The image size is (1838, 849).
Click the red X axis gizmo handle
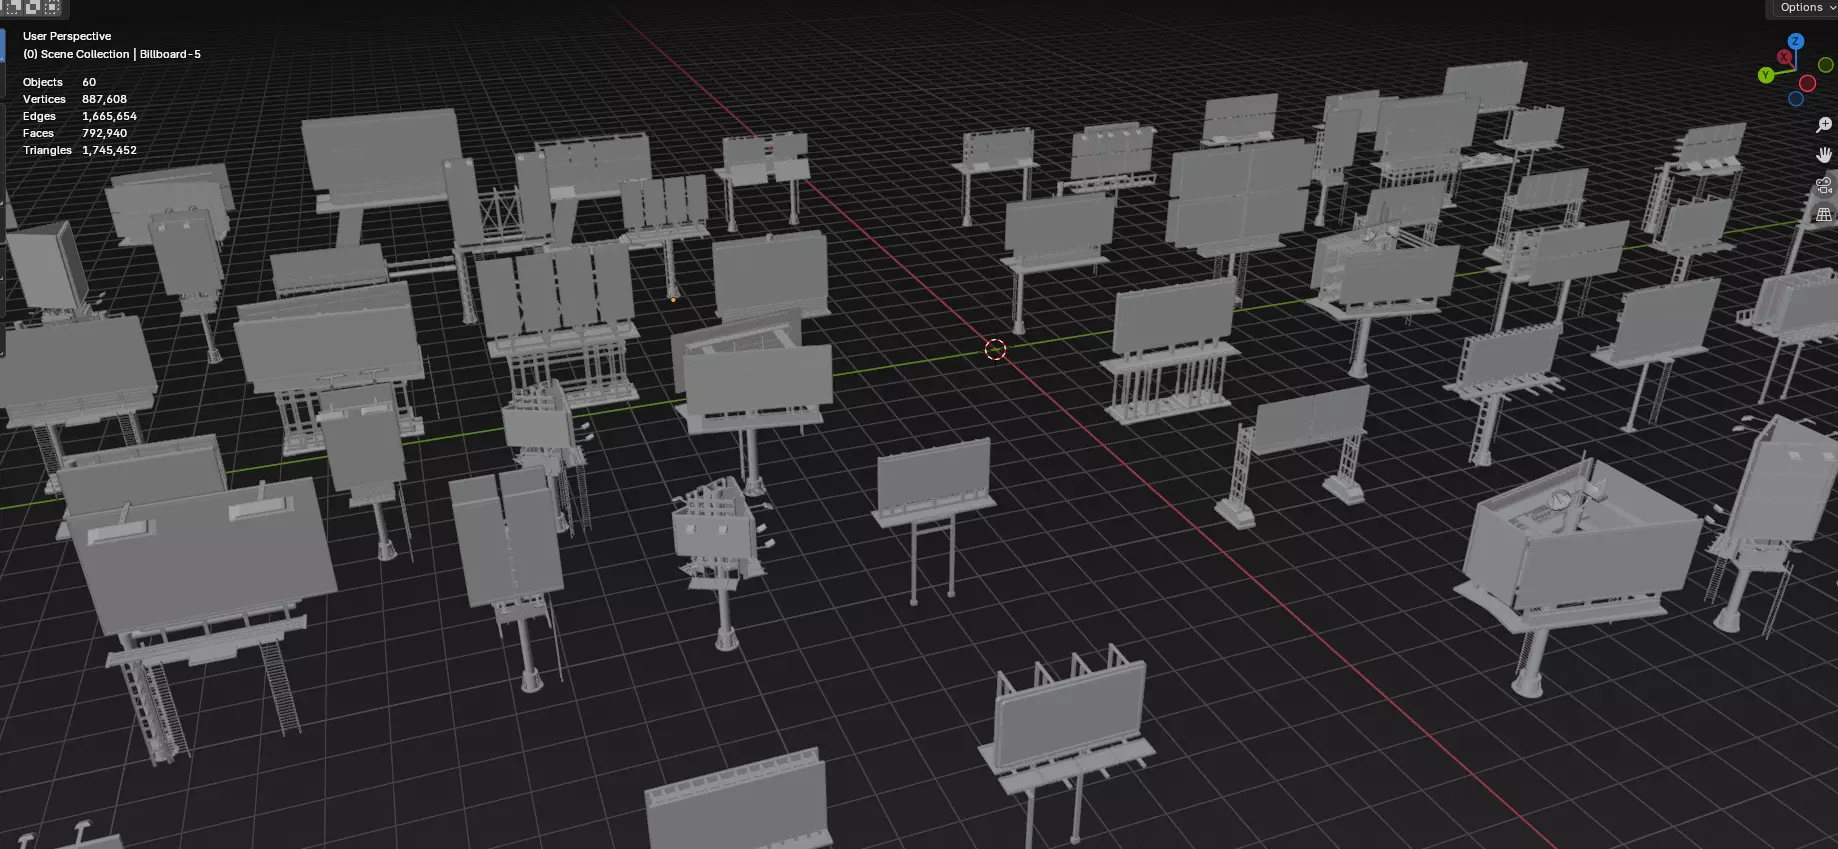point(1784,57)
